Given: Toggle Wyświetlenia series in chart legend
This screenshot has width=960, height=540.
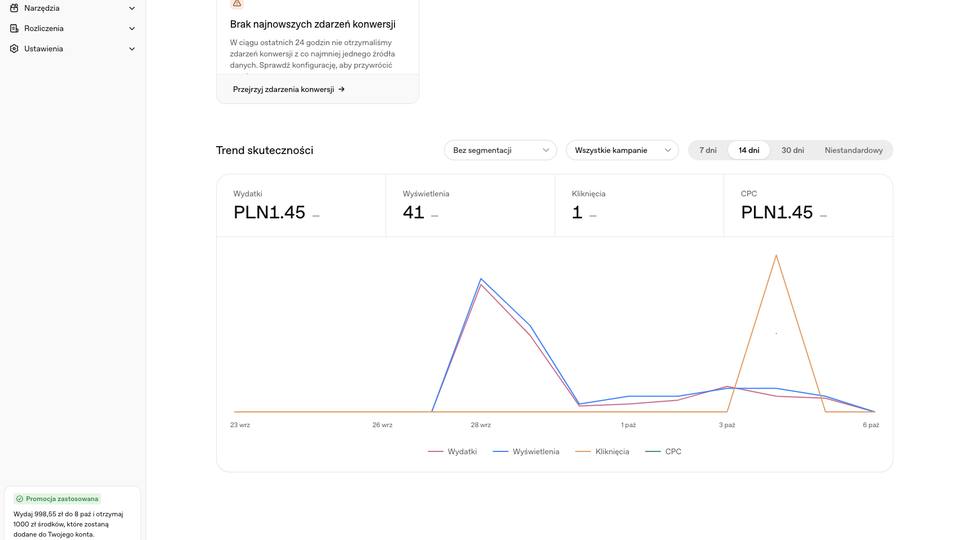Looking at the screenshot, I should [x=526, y=452].
